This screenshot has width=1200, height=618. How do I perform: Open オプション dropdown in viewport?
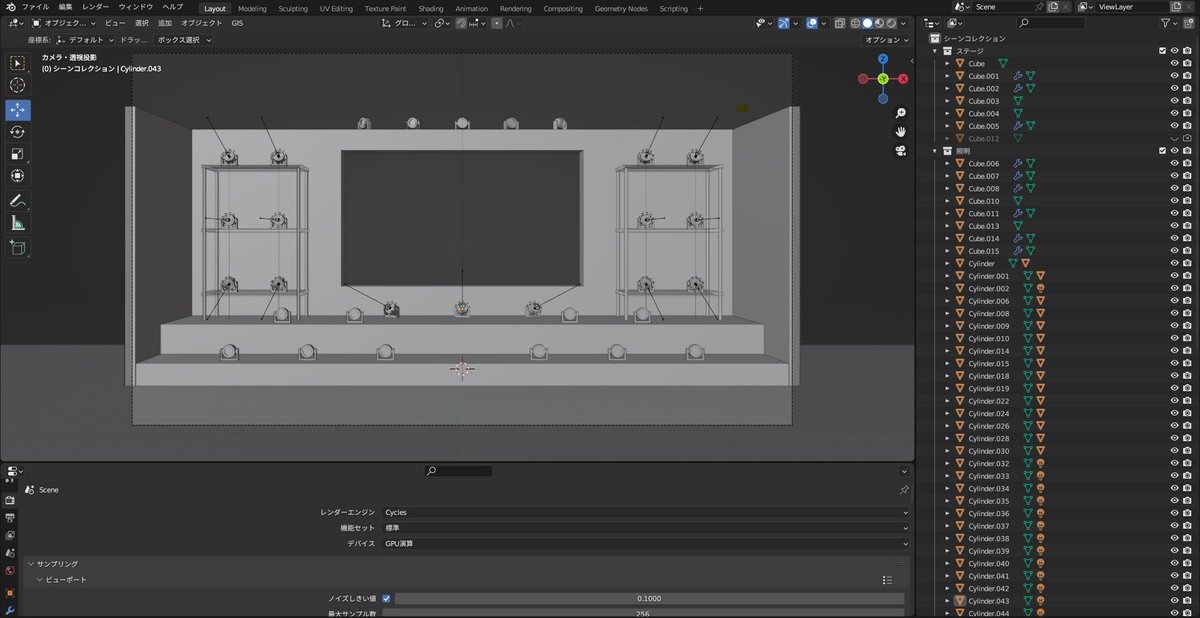pyautogui.click(x=886, y=40)
